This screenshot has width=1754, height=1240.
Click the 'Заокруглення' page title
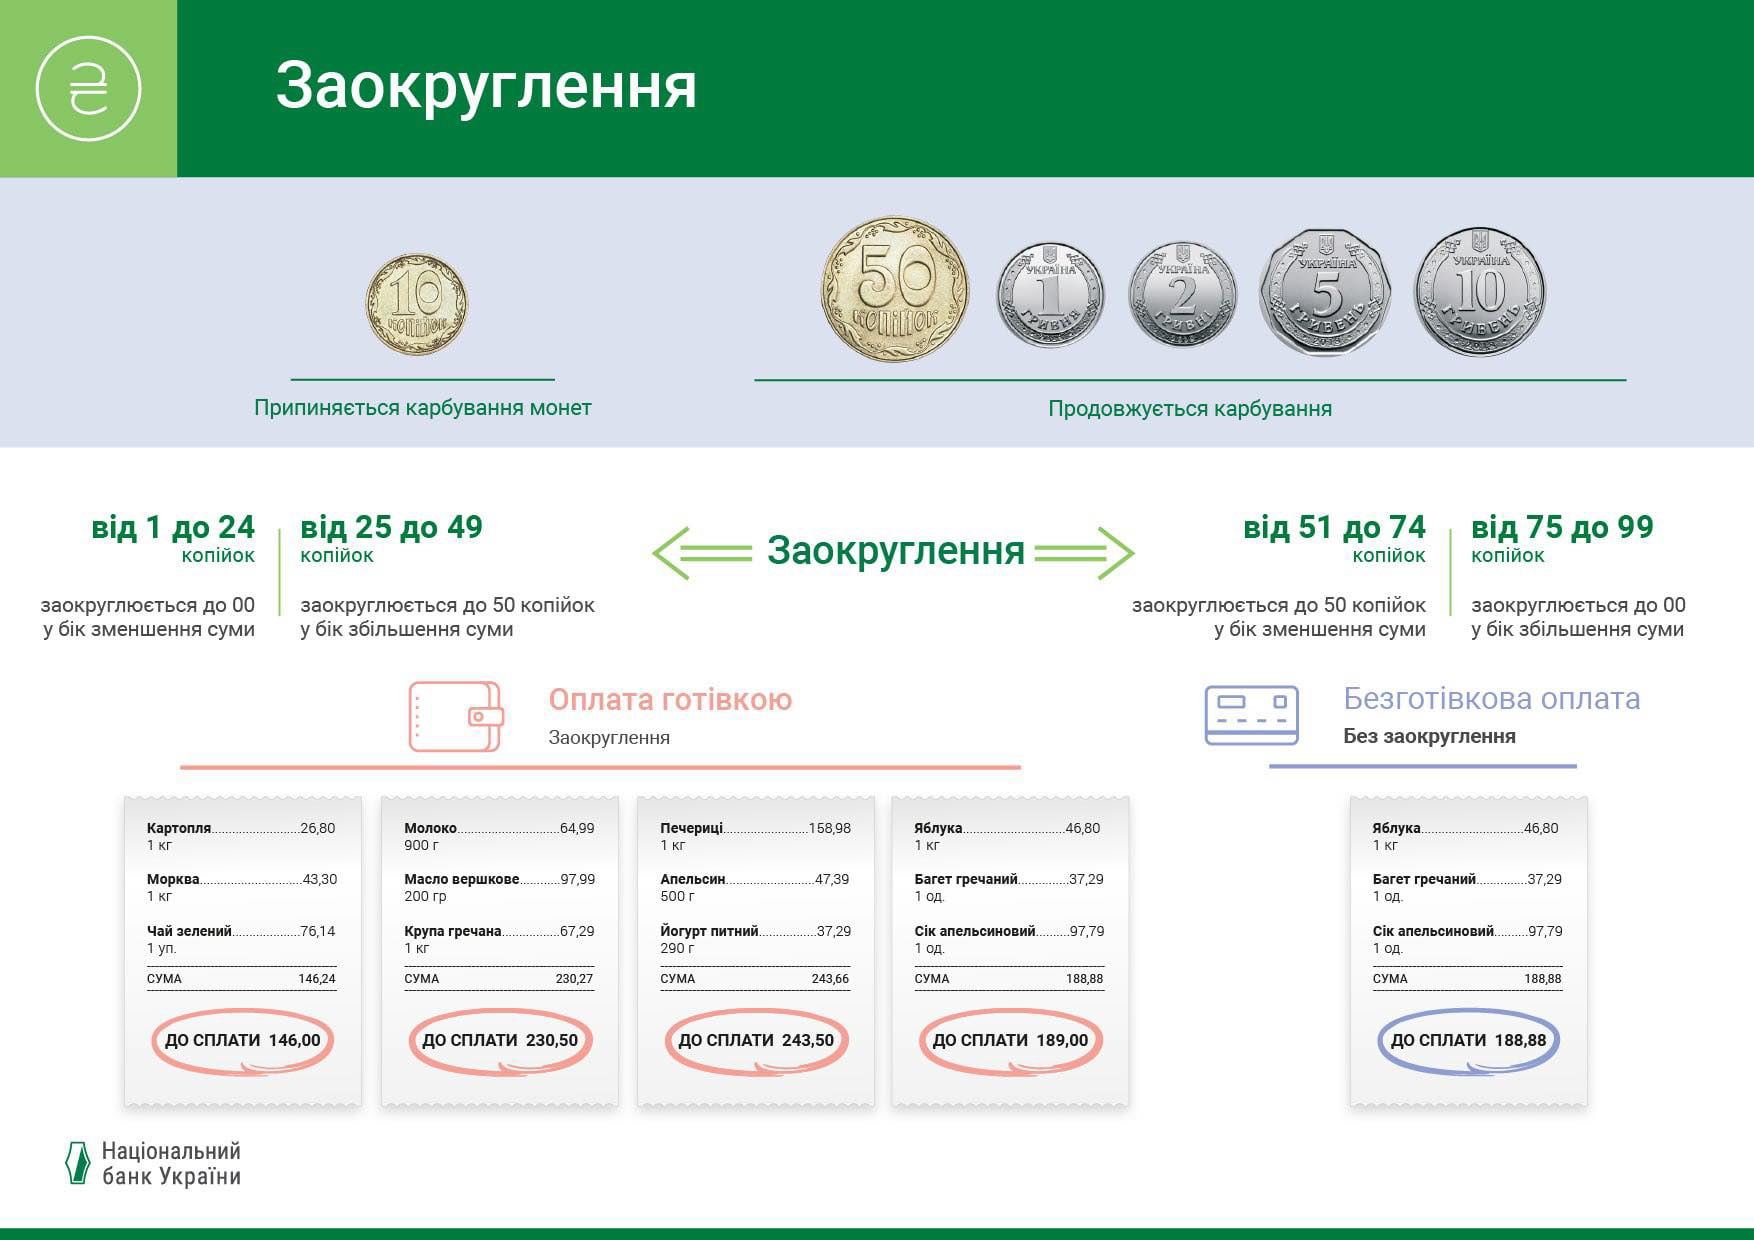coord(486,86)
